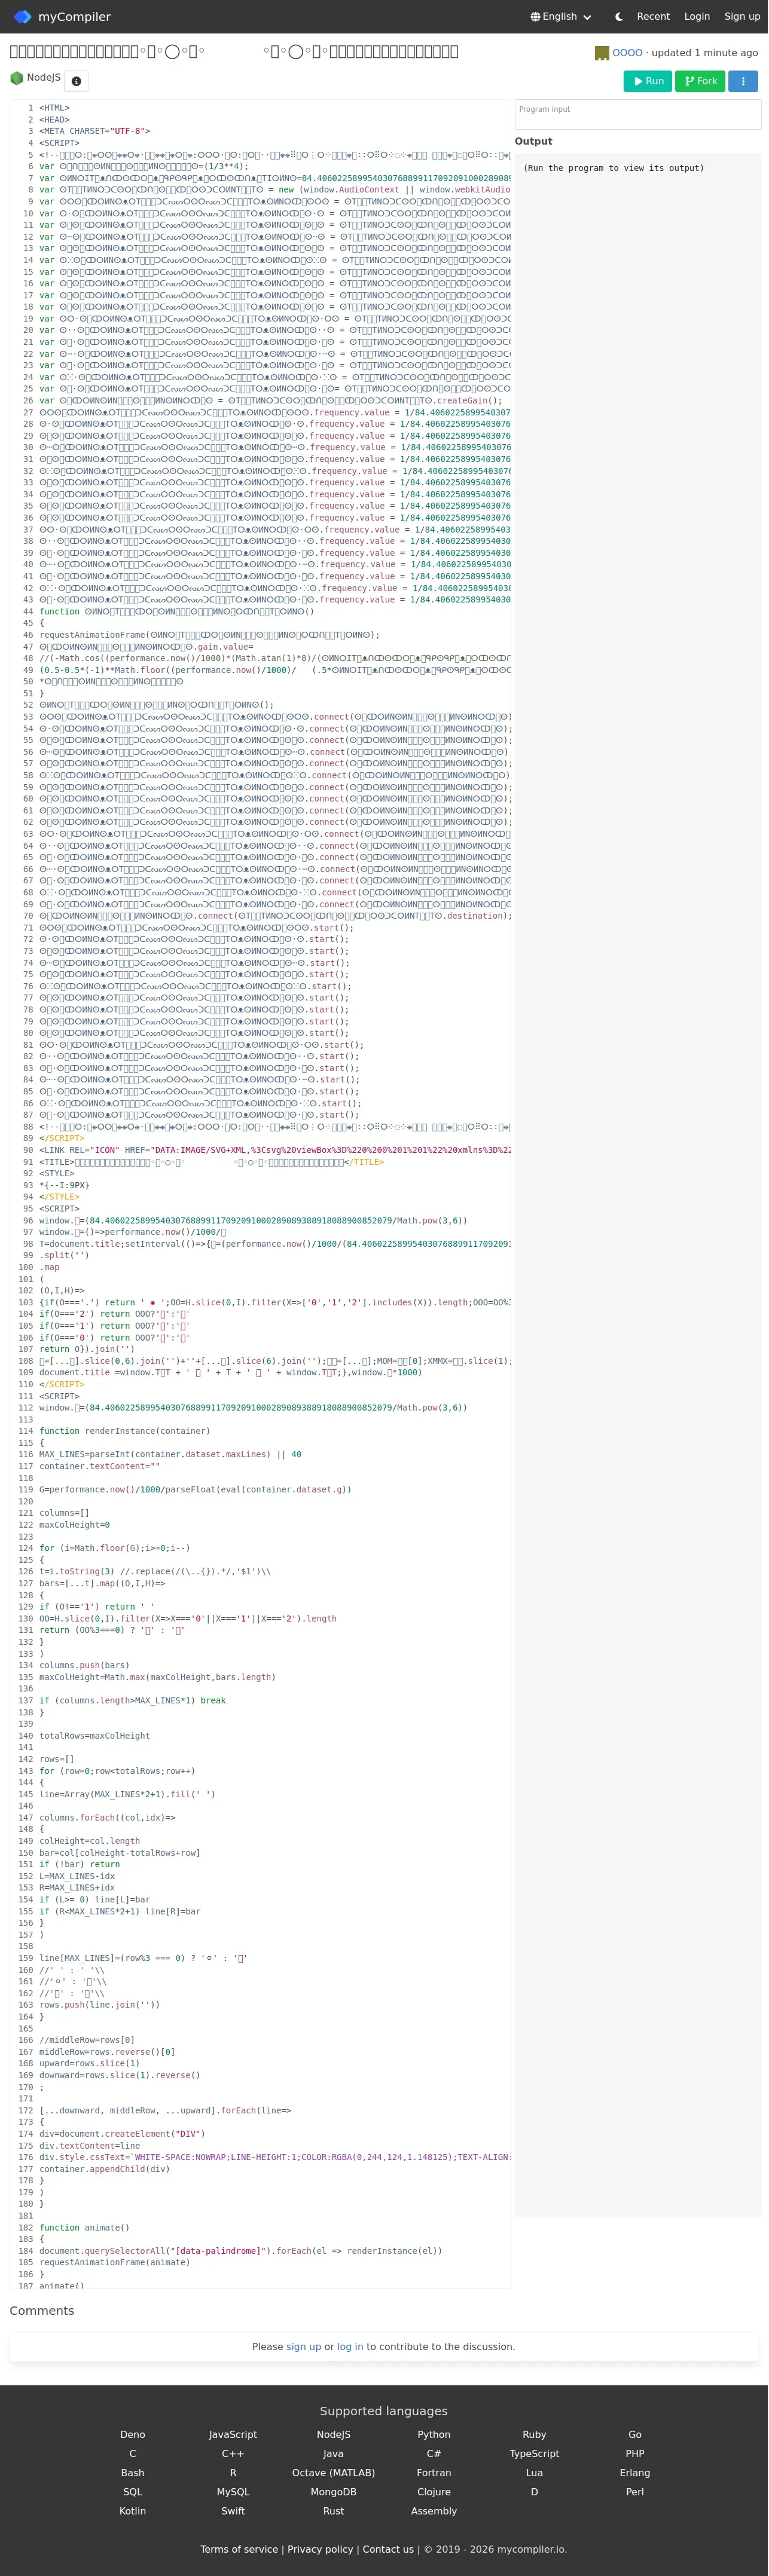Open the author profile name link
The height and width of the screenshot is (2576, 769).
point(627,53)
